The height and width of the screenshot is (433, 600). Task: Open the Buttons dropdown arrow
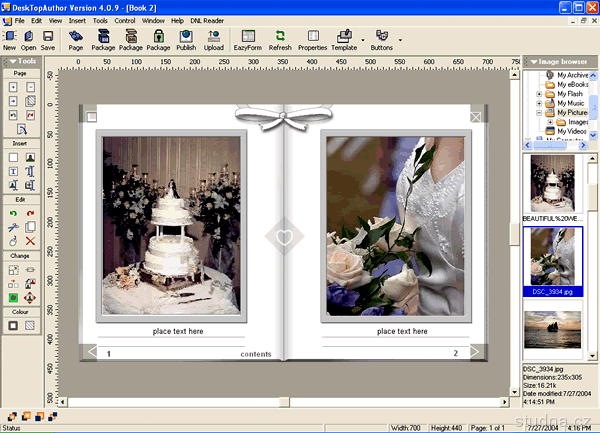pos(400,41)
